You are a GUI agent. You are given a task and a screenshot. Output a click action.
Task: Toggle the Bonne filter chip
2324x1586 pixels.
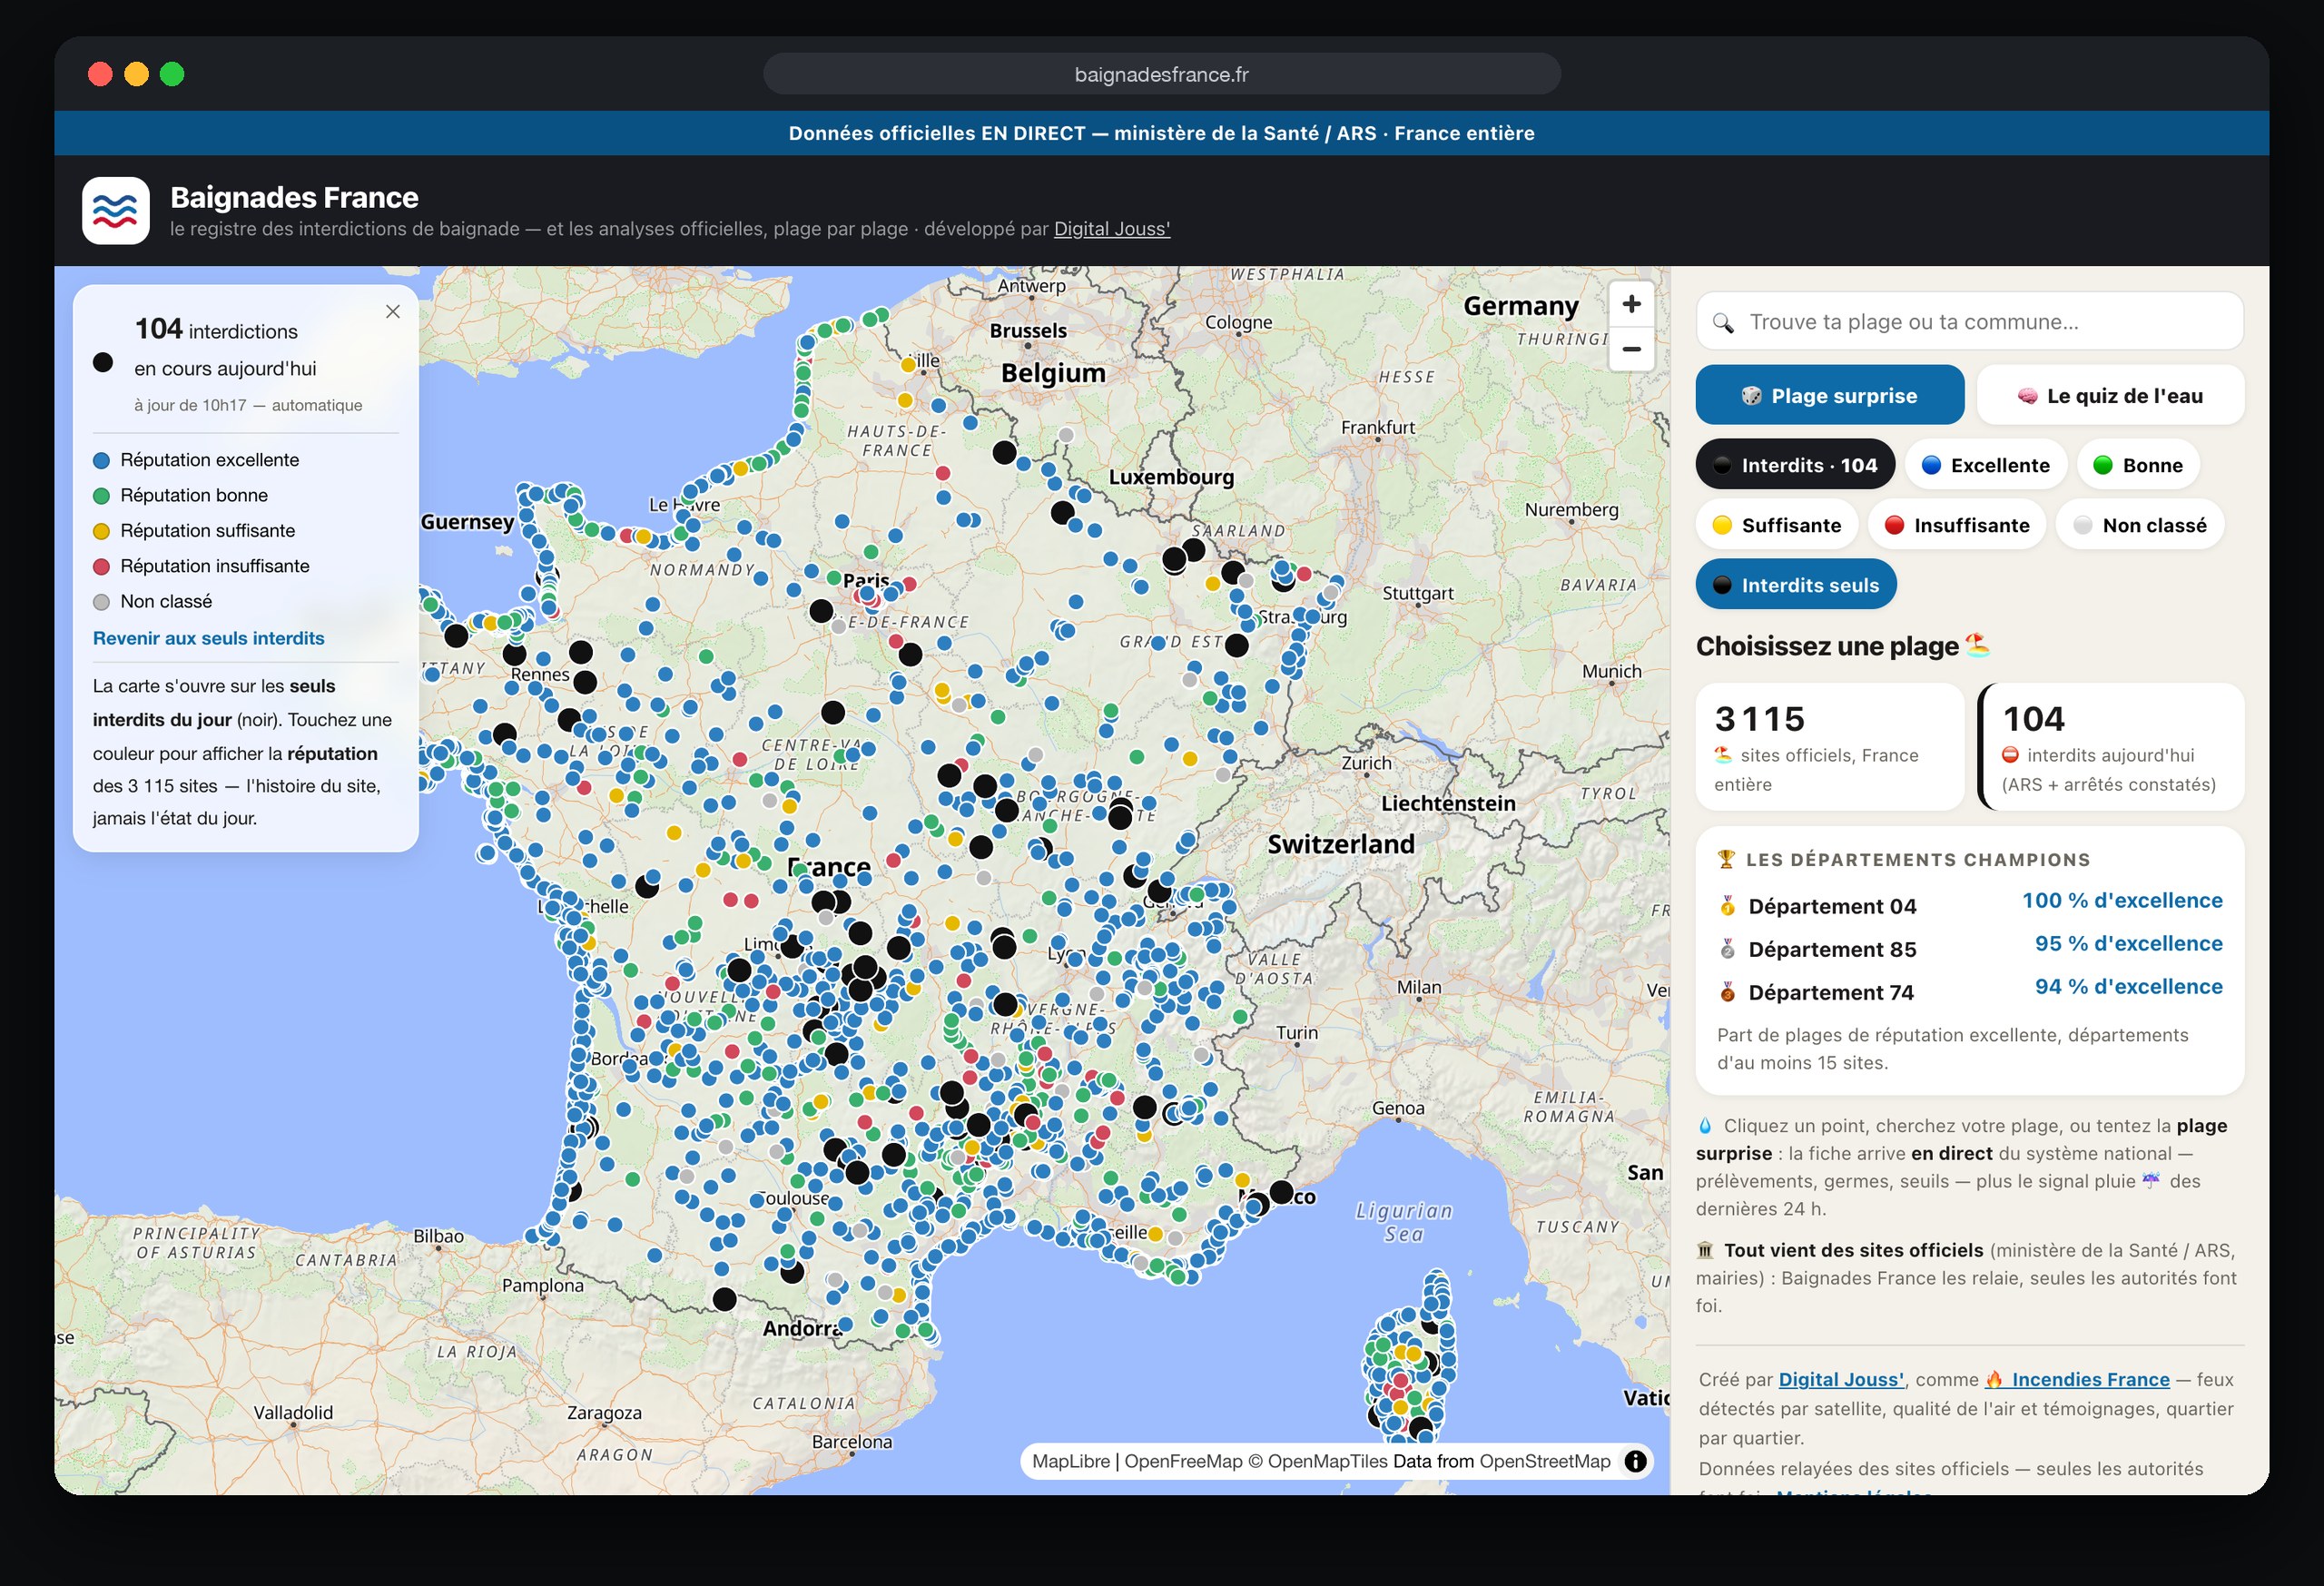2137,465
